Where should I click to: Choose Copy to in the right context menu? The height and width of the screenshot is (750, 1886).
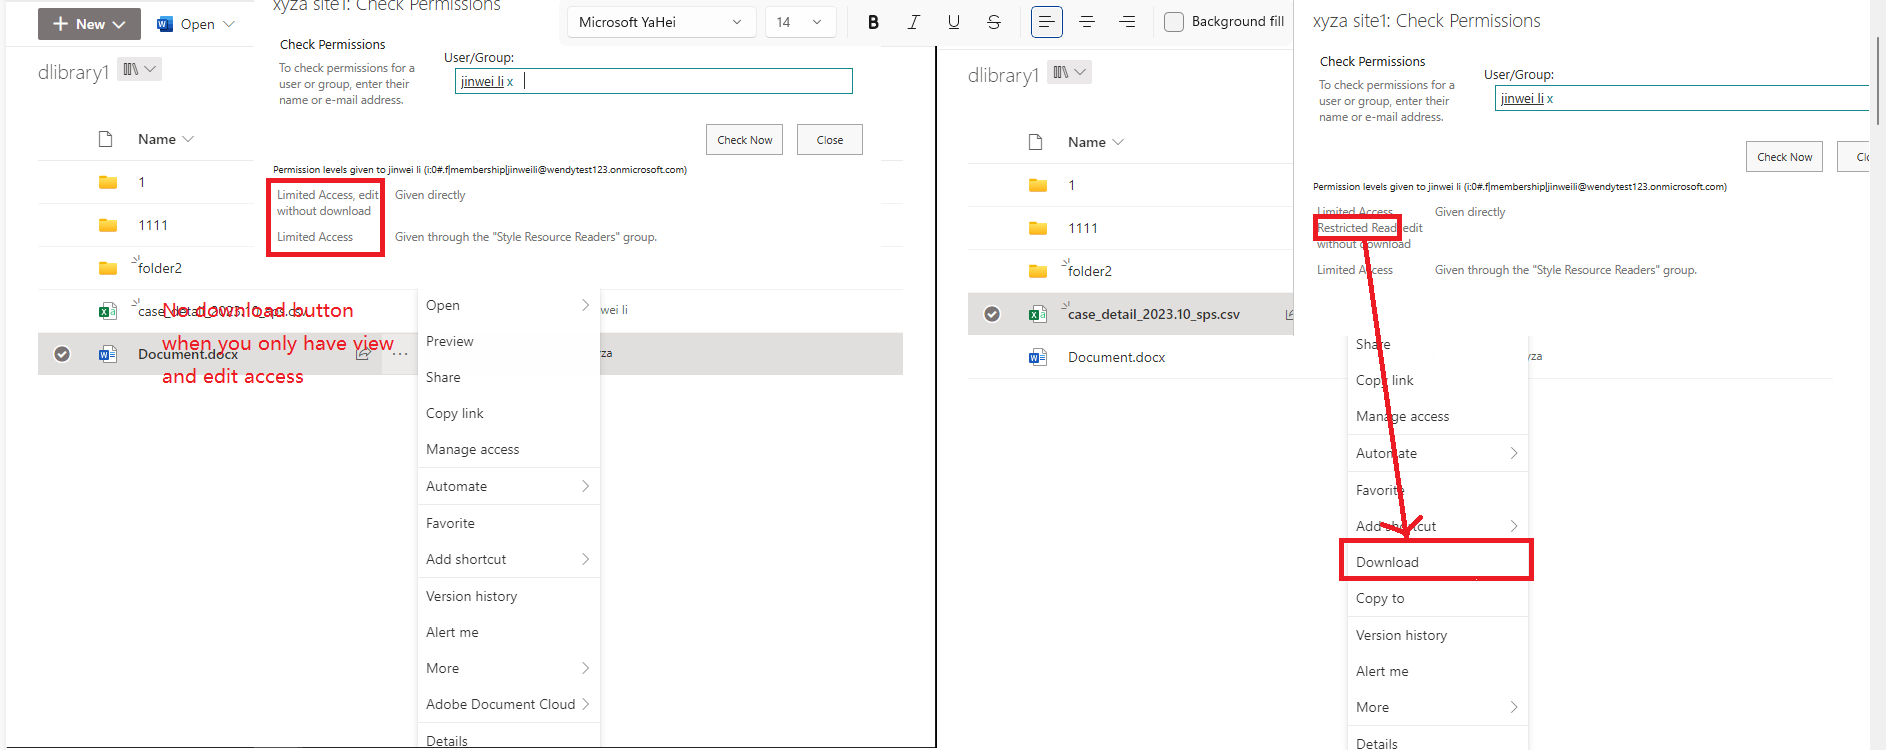pyautogui.click(x=1438, y=598)
